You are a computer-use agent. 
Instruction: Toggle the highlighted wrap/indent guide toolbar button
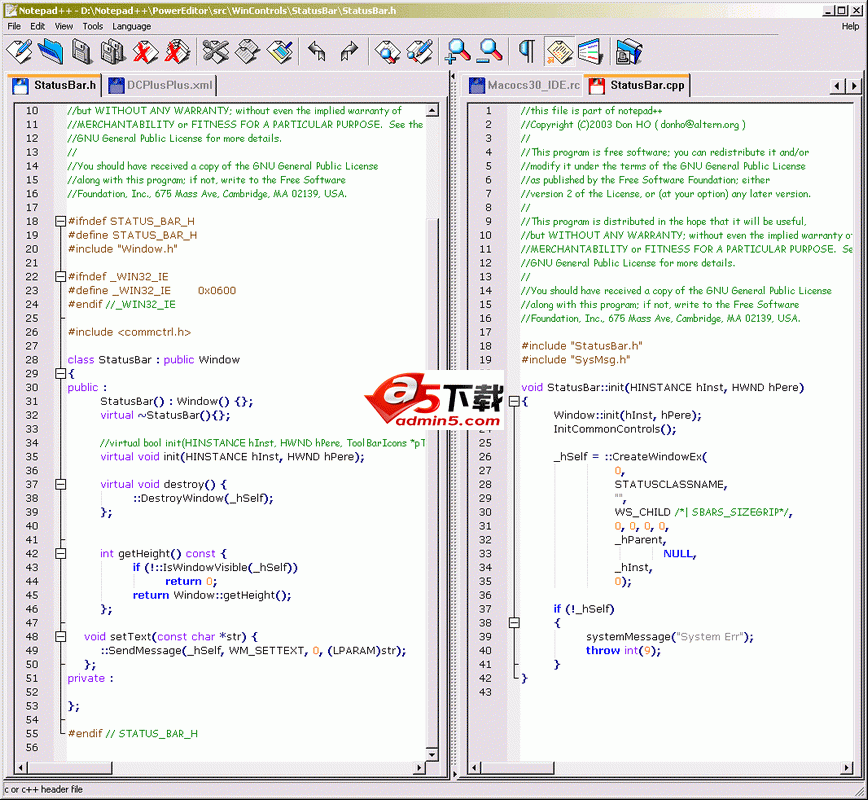click(x=559, y=50)
